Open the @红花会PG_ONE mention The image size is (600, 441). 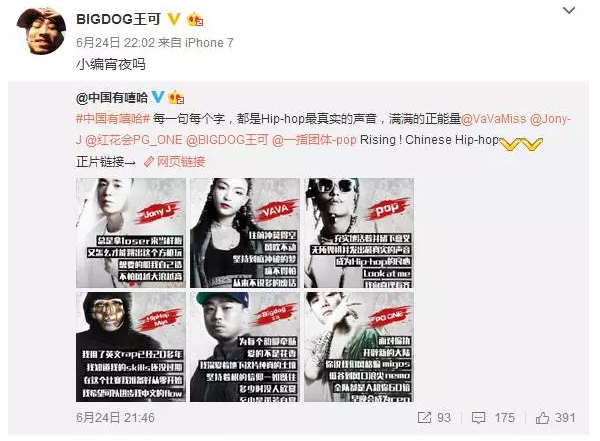[x=134, y=140]
